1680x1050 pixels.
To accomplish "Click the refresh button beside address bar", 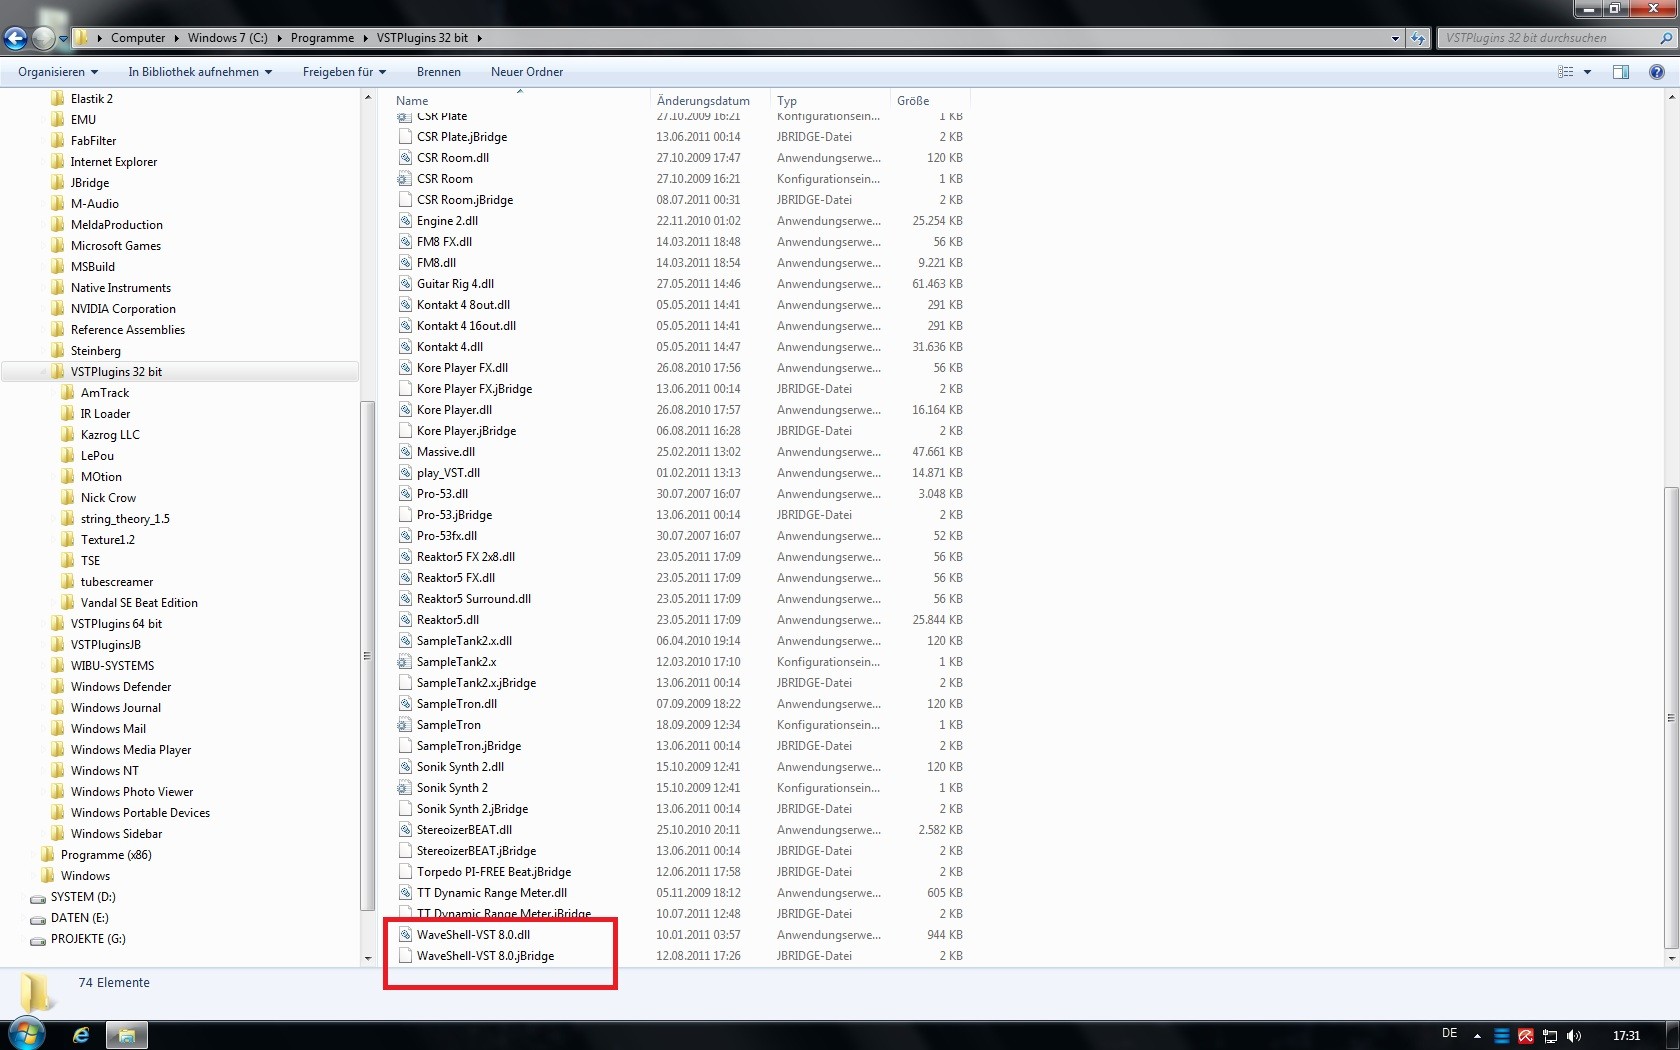I will 1418,38.
